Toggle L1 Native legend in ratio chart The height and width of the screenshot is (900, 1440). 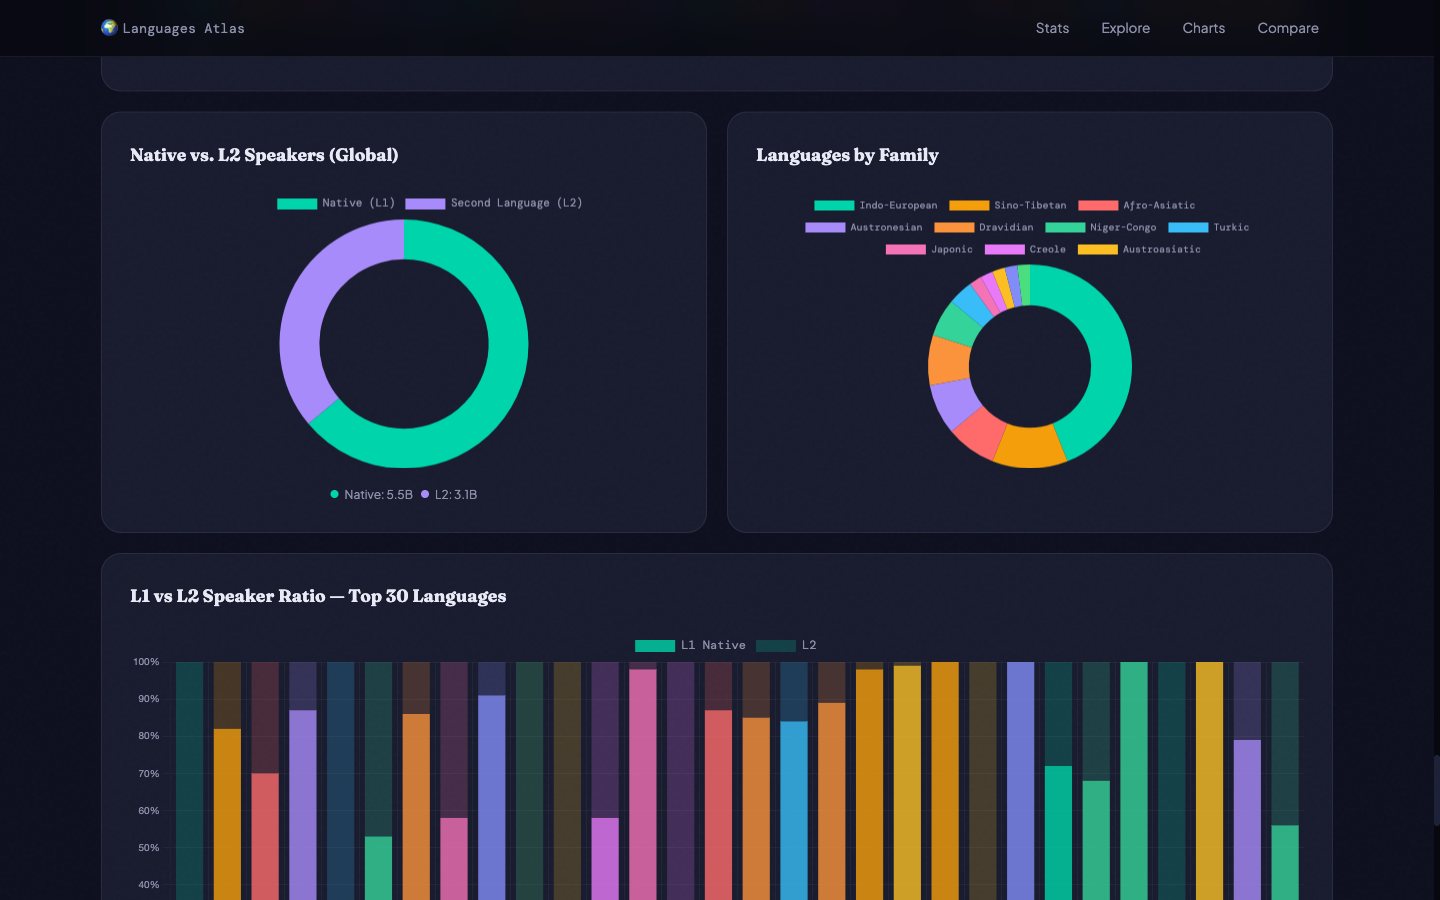[x=690, y=645]
